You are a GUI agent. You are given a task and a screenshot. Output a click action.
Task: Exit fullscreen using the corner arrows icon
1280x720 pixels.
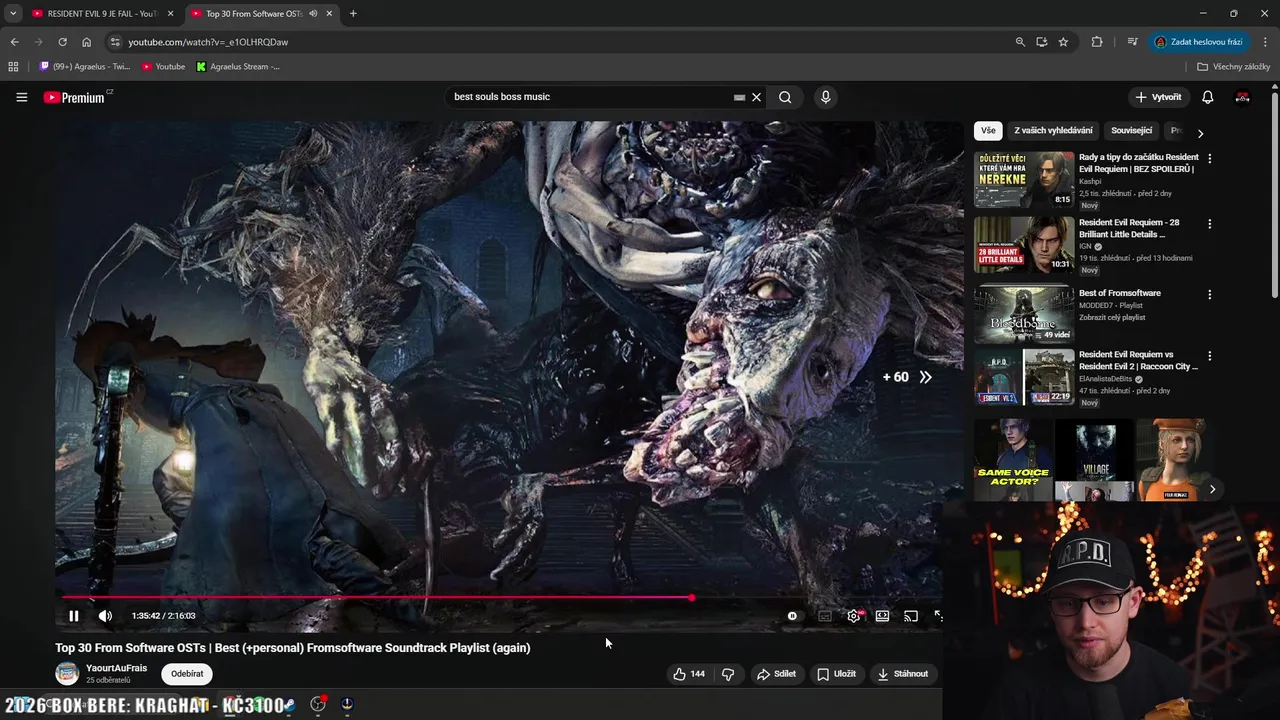click(x=938, y=616)
